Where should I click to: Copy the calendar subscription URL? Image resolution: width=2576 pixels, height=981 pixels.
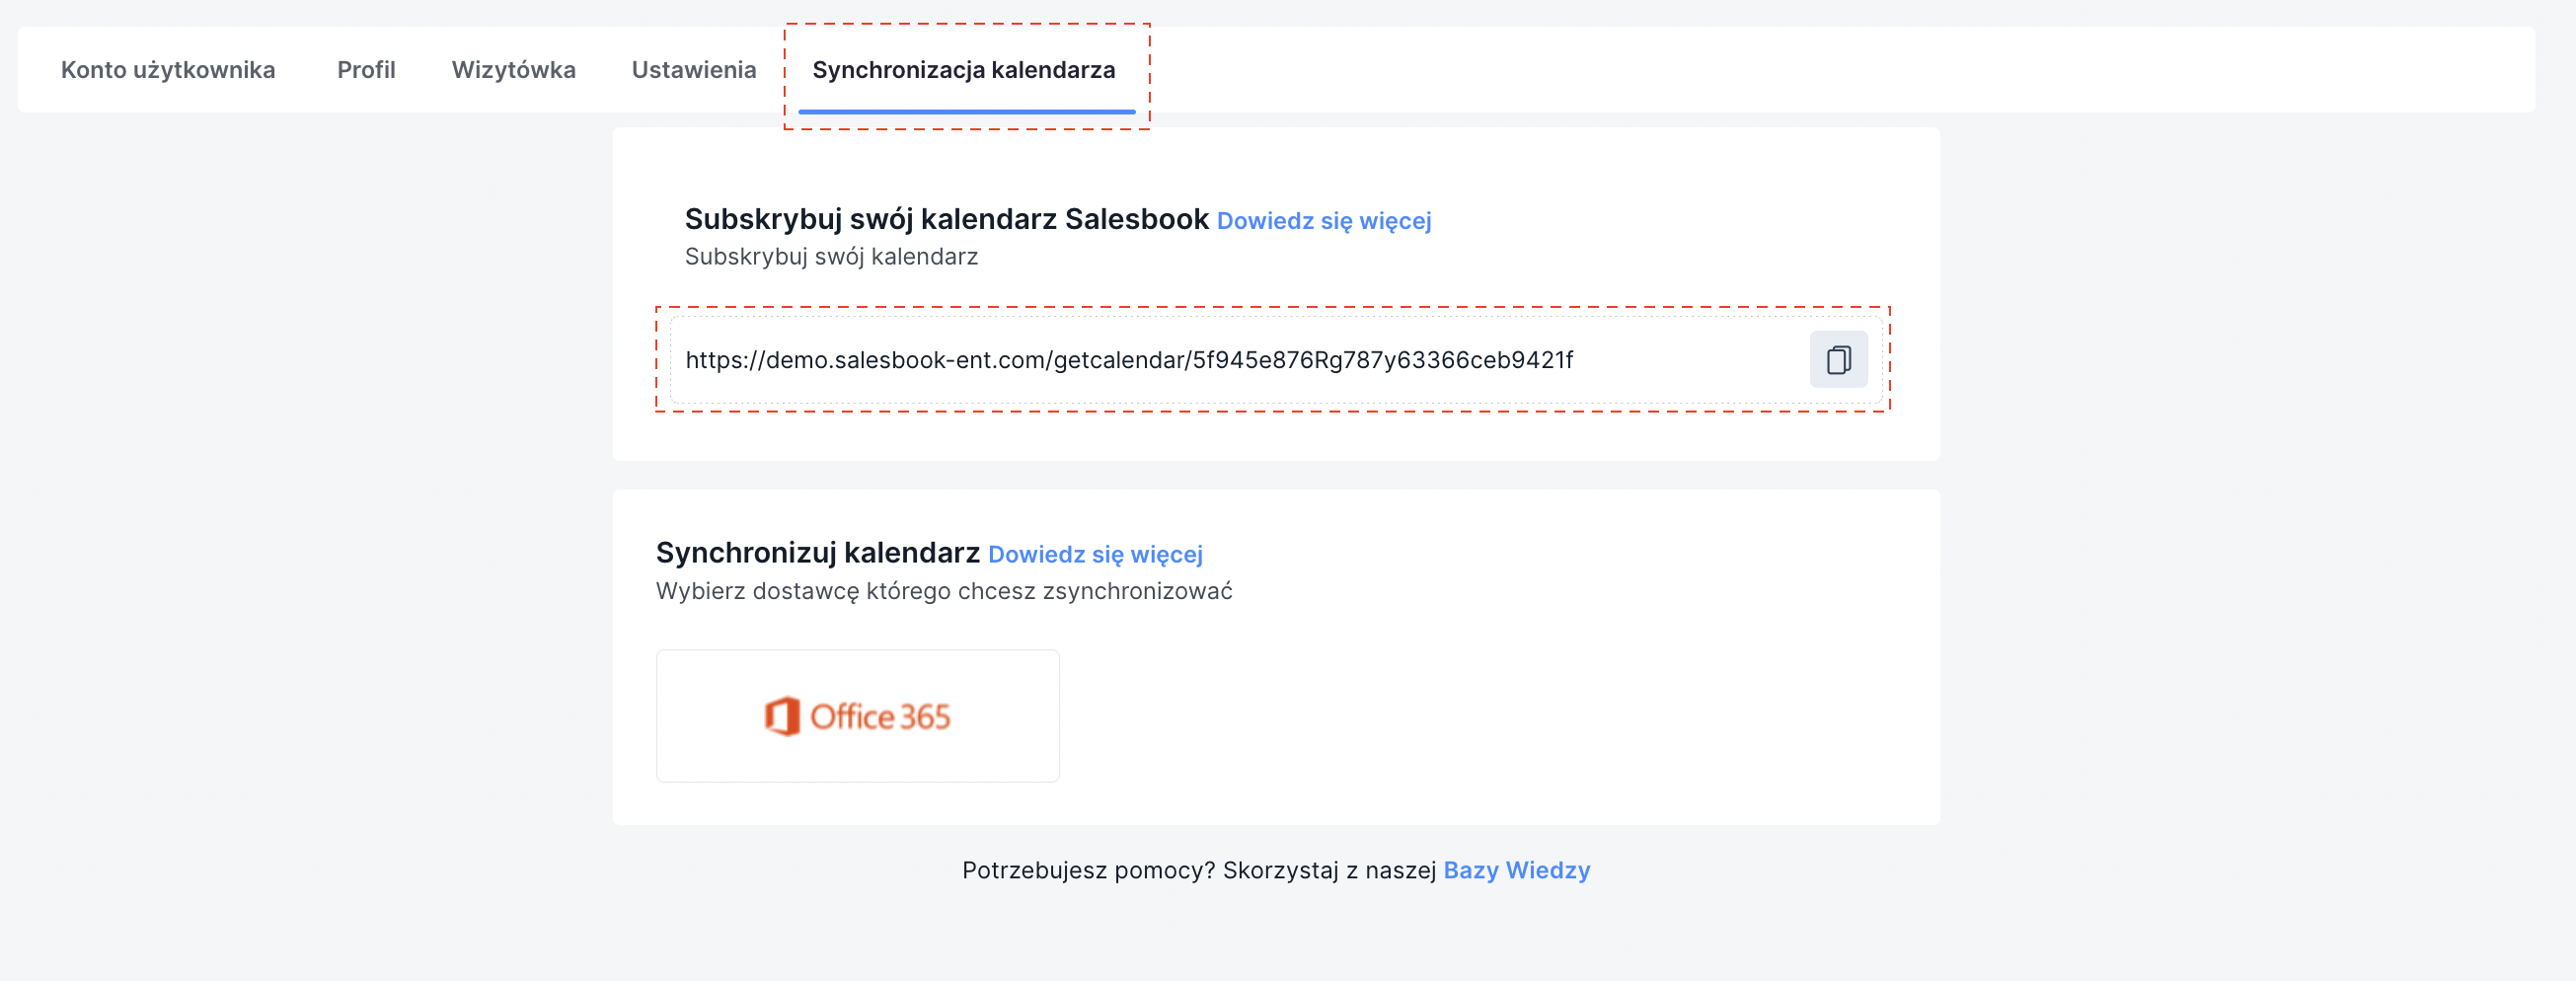[1838, 359]
